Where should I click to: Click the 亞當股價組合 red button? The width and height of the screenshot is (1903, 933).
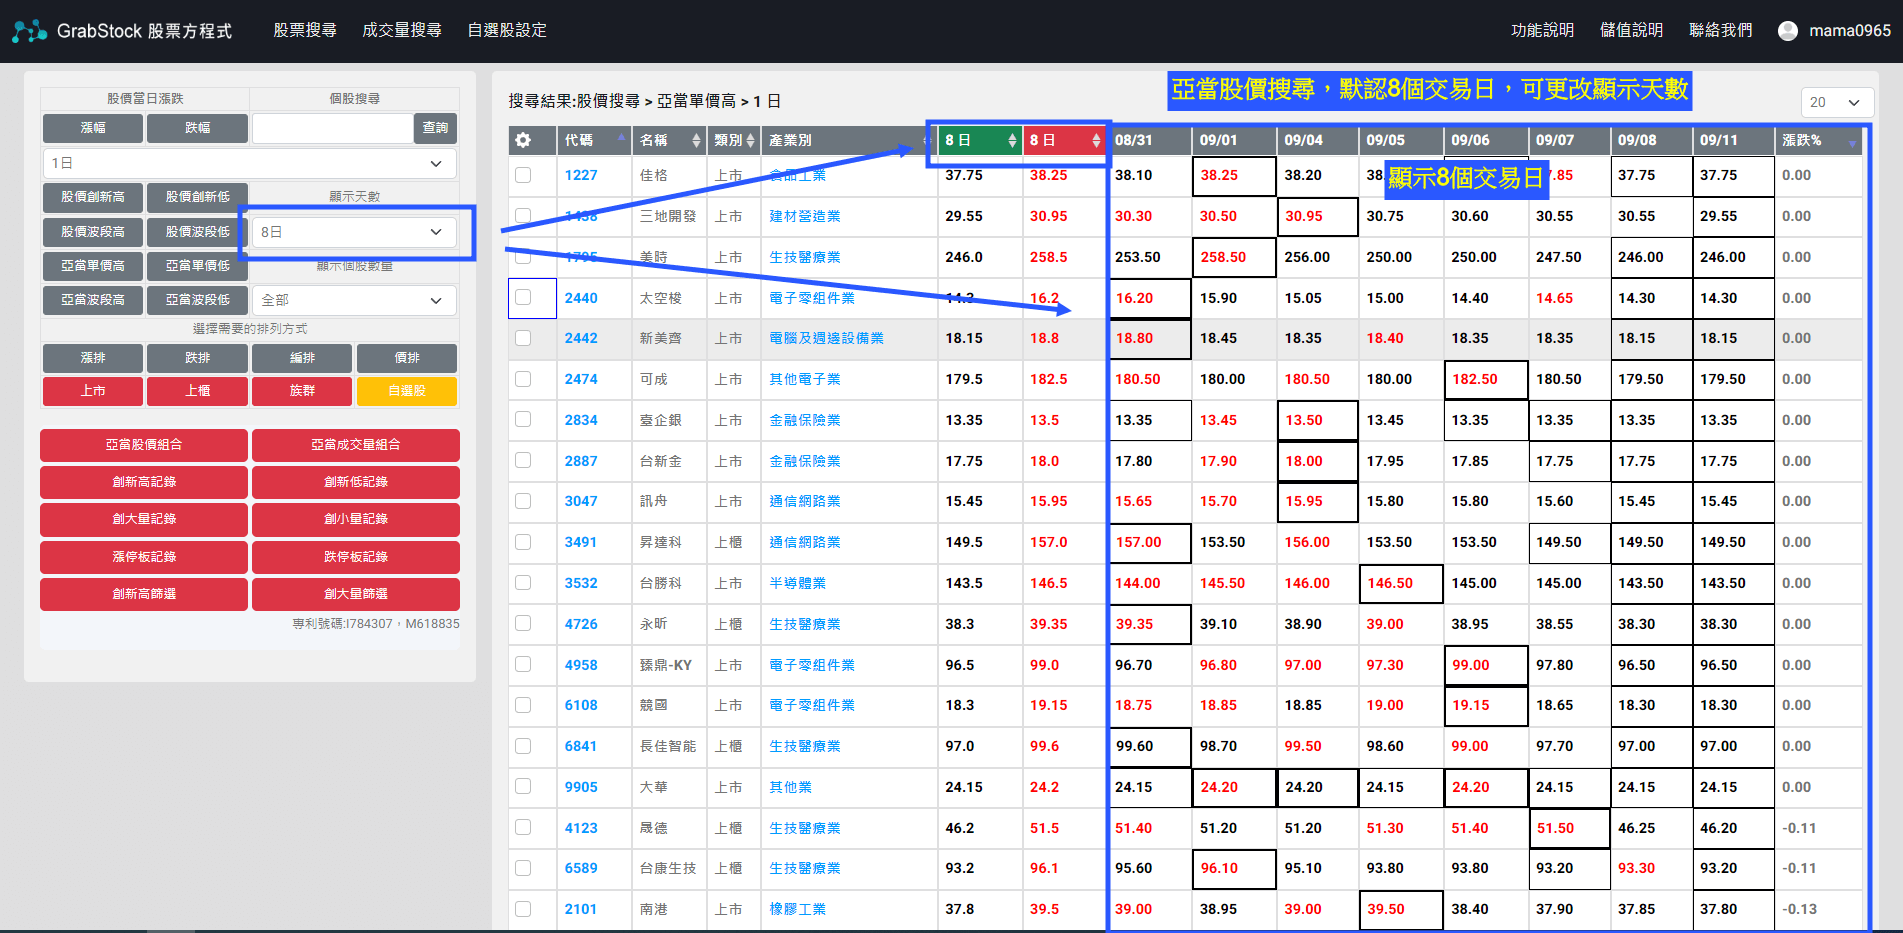click(x=144, y=445)
